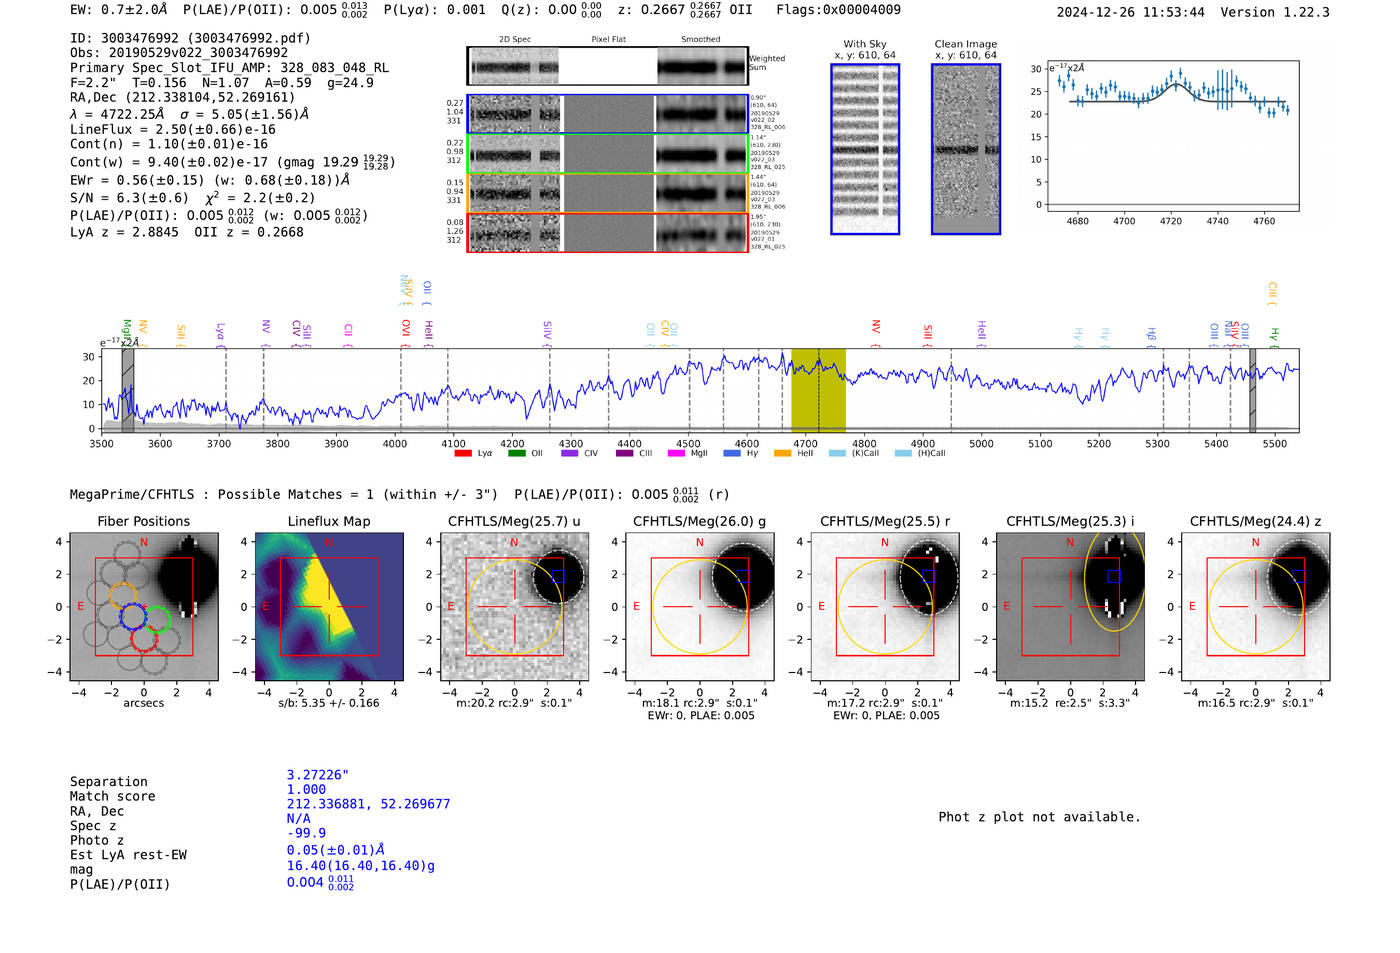Open the Fiber Positions cutout image

pos(144,607)
